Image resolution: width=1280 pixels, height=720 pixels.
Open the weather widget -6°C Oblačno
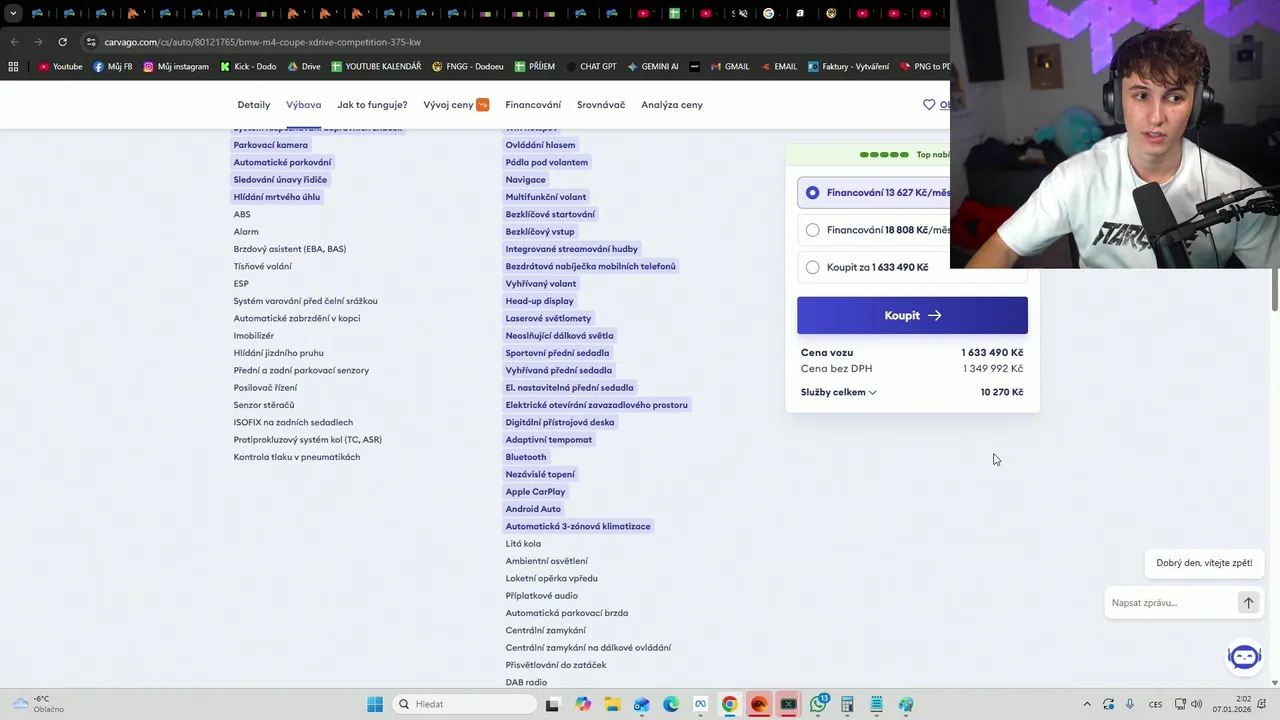pyautogui.click(x=38, y=704)
